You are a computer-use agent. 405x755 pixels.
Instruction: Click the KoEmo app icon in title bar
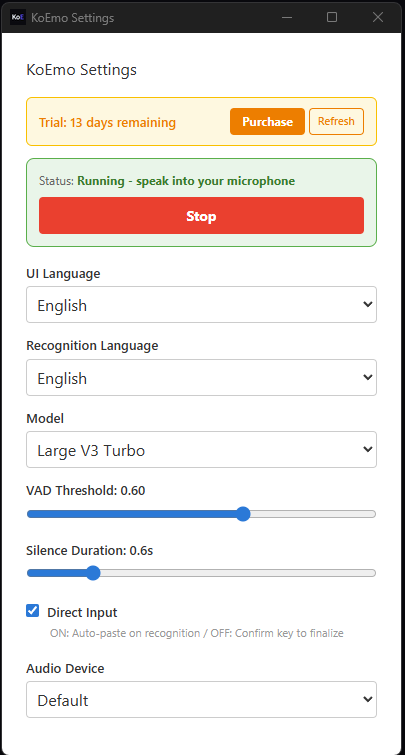pos(18,17)
